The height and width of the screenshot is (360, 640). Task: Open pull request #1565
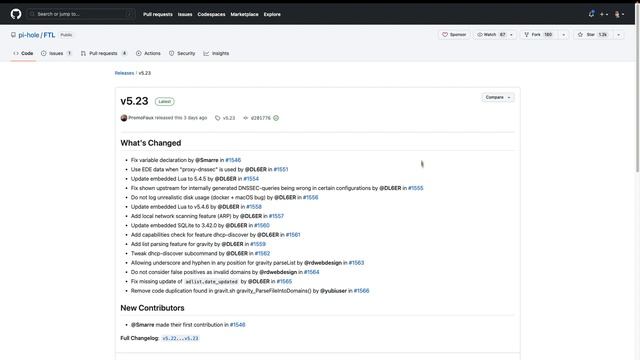coord(284,282)
